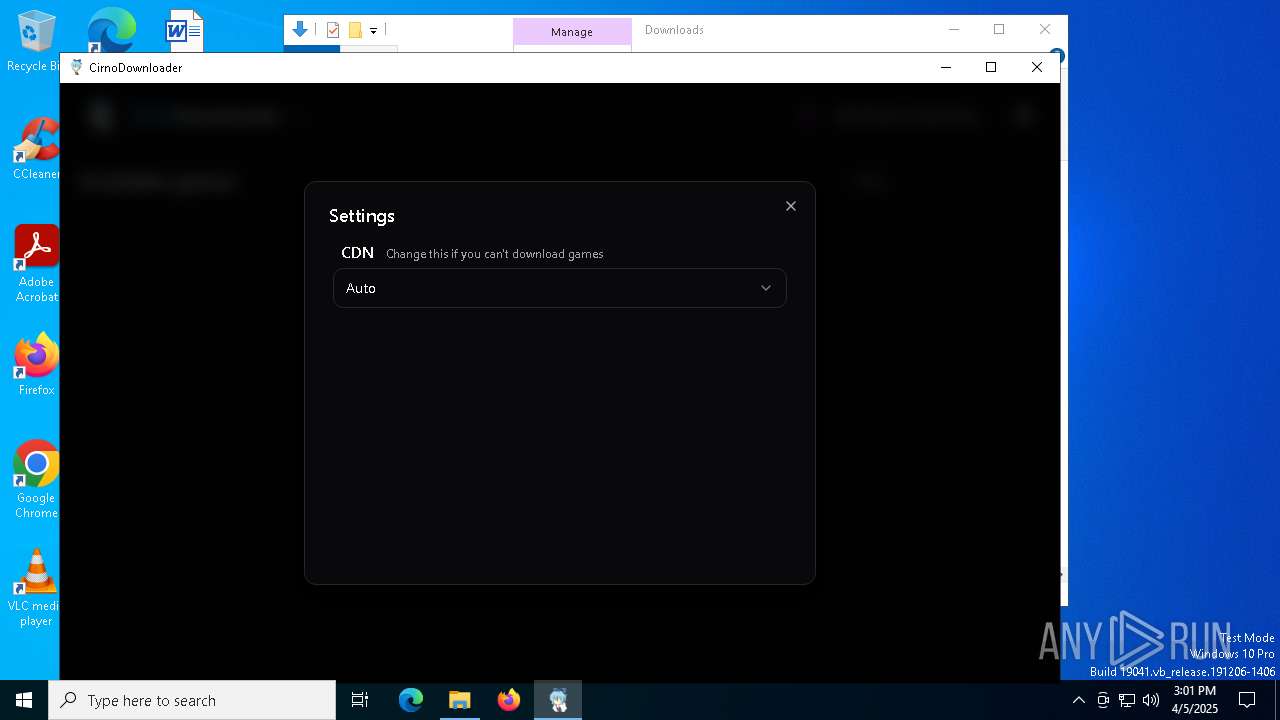Click the CirnoDownloader title bar icon
1280x720 pixels.
point(76,67)
